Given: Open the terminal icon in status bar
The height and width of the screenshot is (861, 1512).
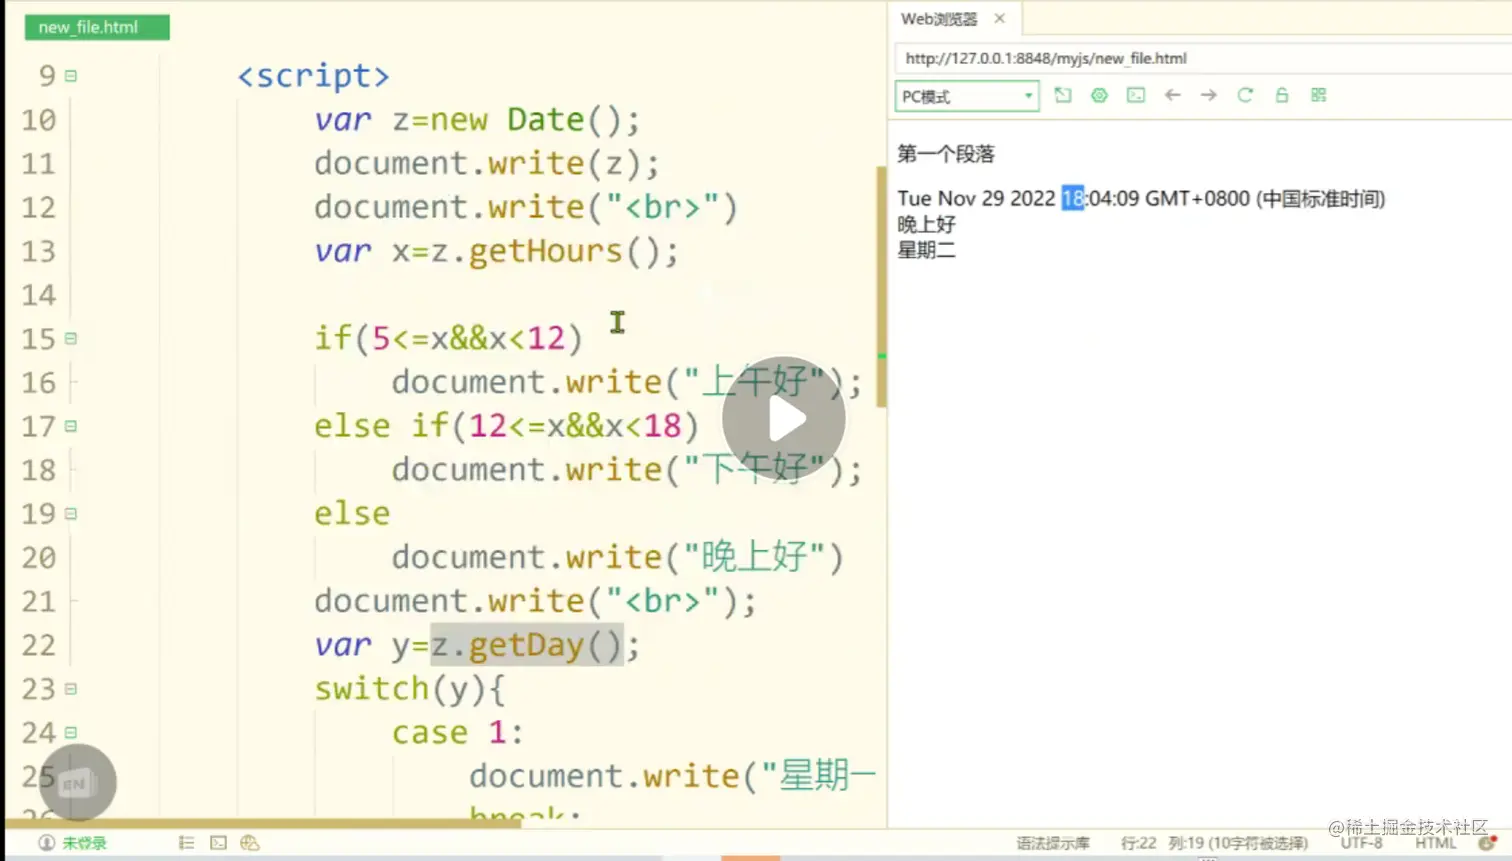Looking at the screenshot, I should click(218, 843).
